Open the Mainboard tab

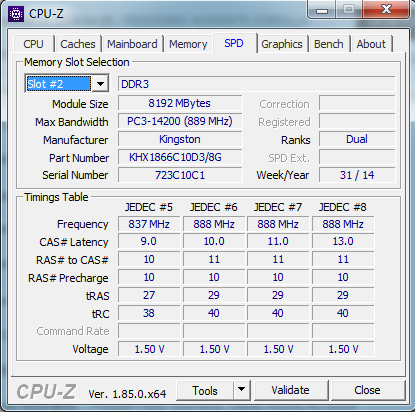(x=132, y=44)
